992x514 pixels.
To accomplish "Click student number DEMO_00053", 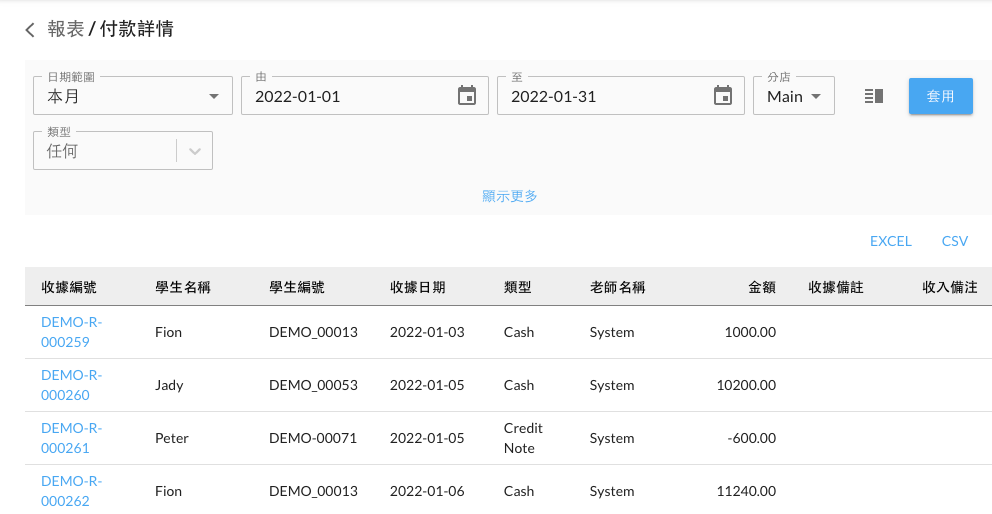I will tap(313, 385).
